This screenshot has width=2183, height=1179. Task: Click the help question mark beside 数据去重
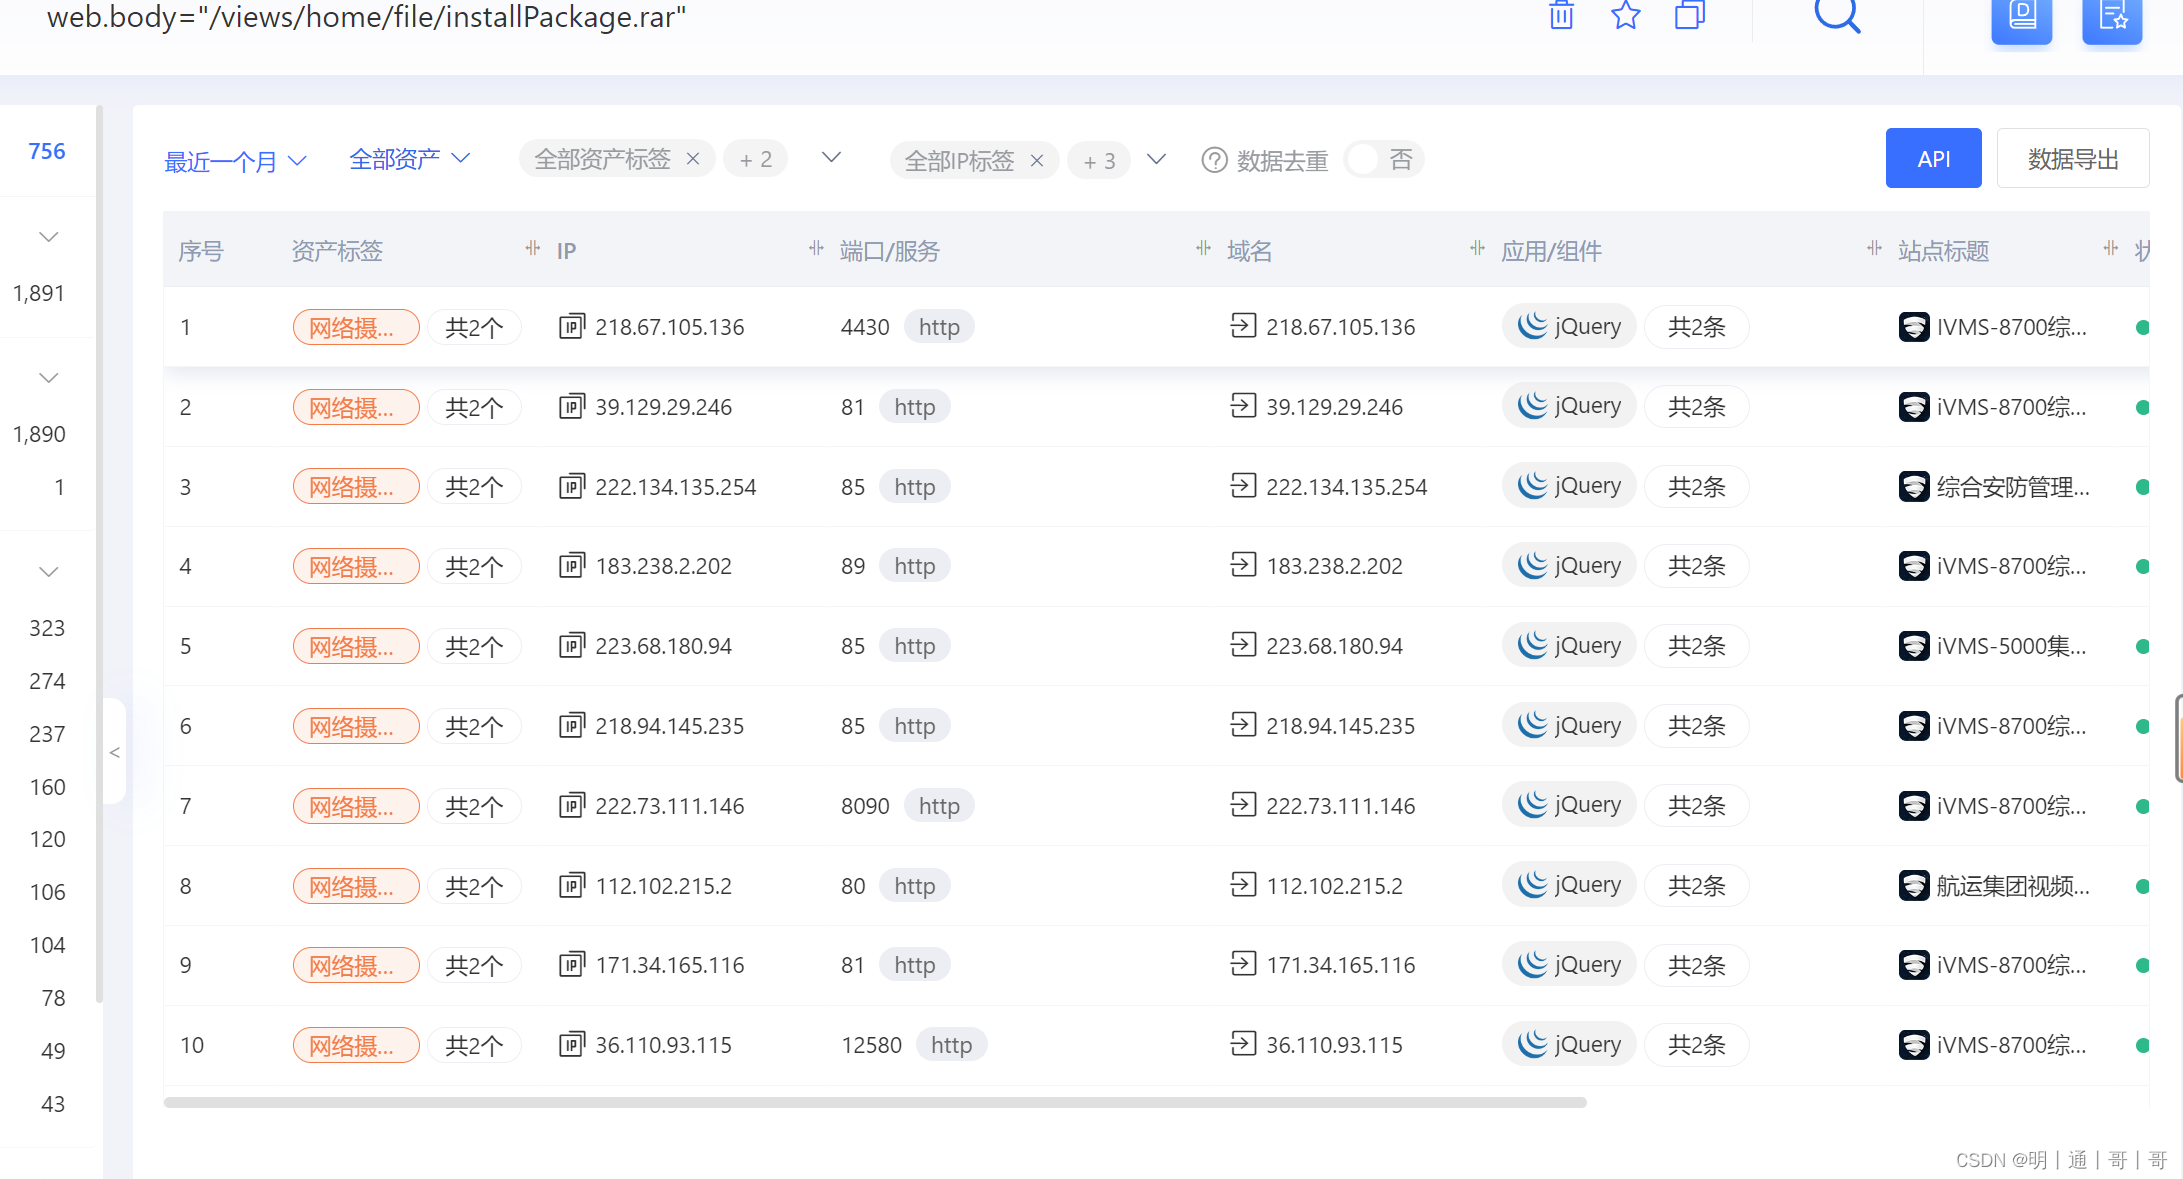(1214, 160)
